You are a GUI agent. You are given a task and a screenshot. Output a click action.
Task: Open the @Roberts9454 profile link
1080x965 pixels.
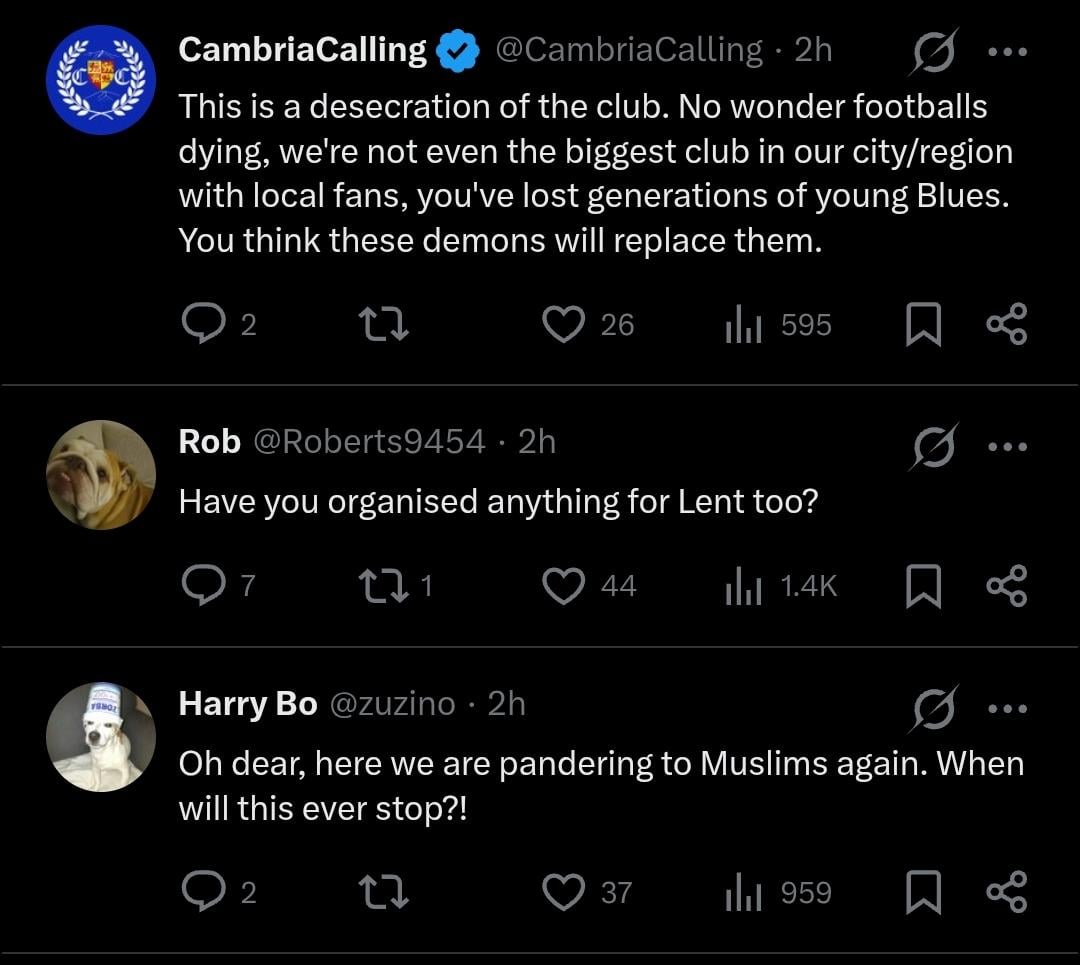coord(370,441)
